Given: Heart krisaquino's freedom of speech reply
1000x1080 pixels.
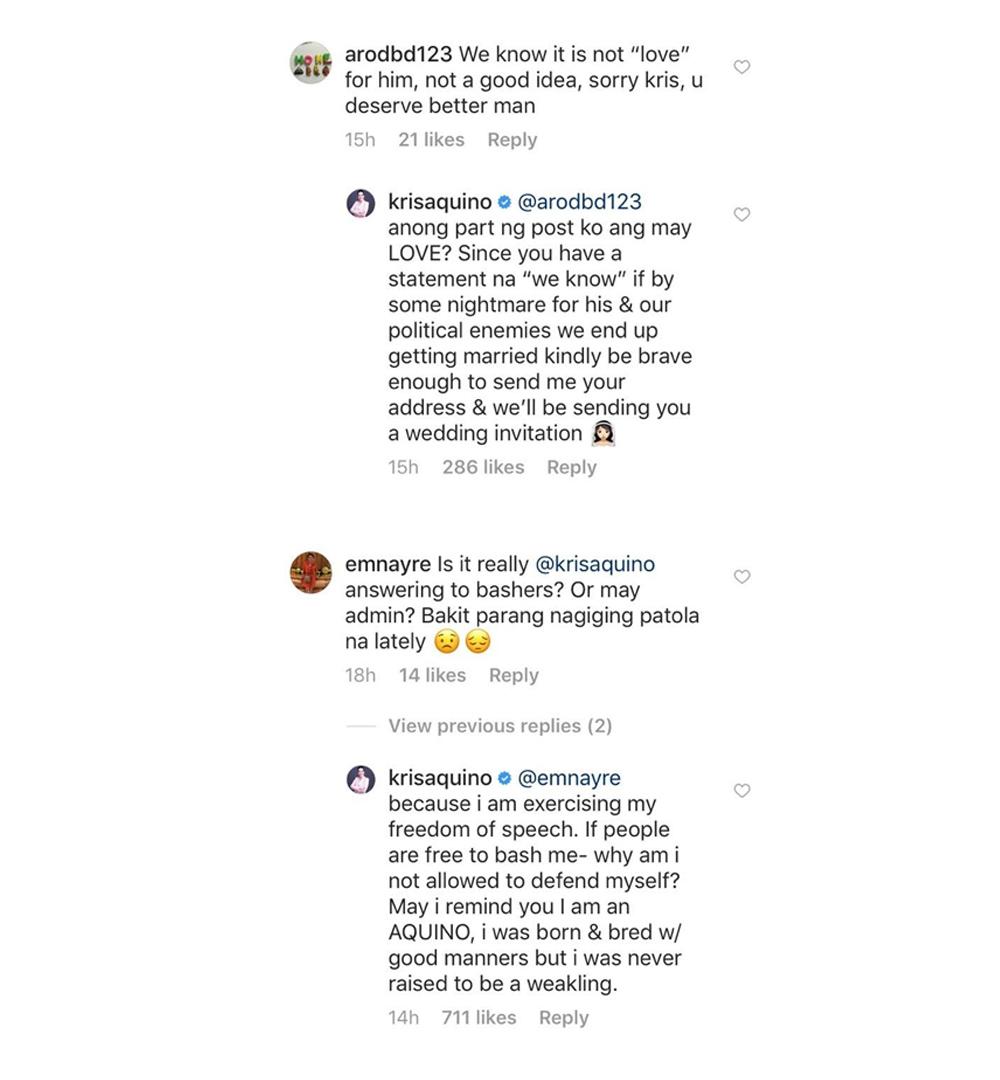Looking at the screenshot, I should pyautogui.click(x=742, y=791).
